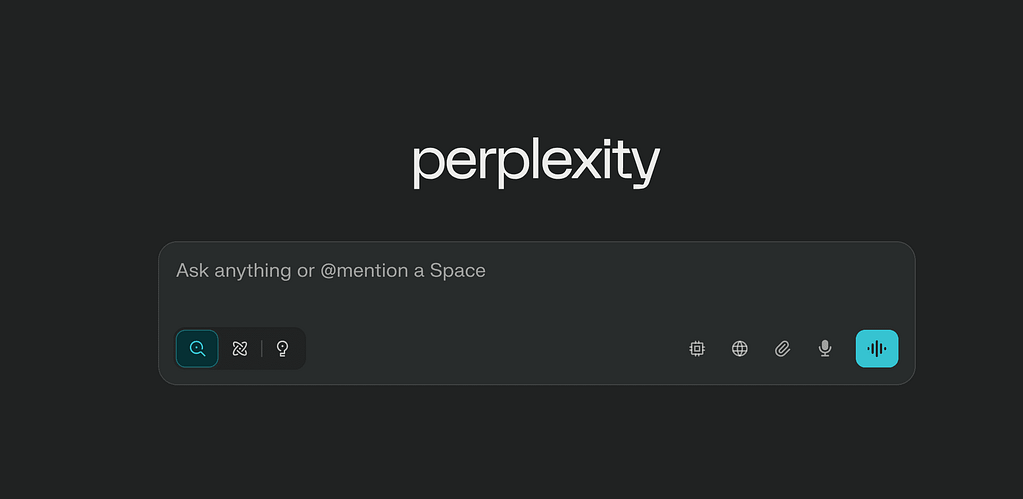Open the processor-chip model dropdown
Image resolution: width=1023 pixels, height=499 pixels.
[697, 349]
